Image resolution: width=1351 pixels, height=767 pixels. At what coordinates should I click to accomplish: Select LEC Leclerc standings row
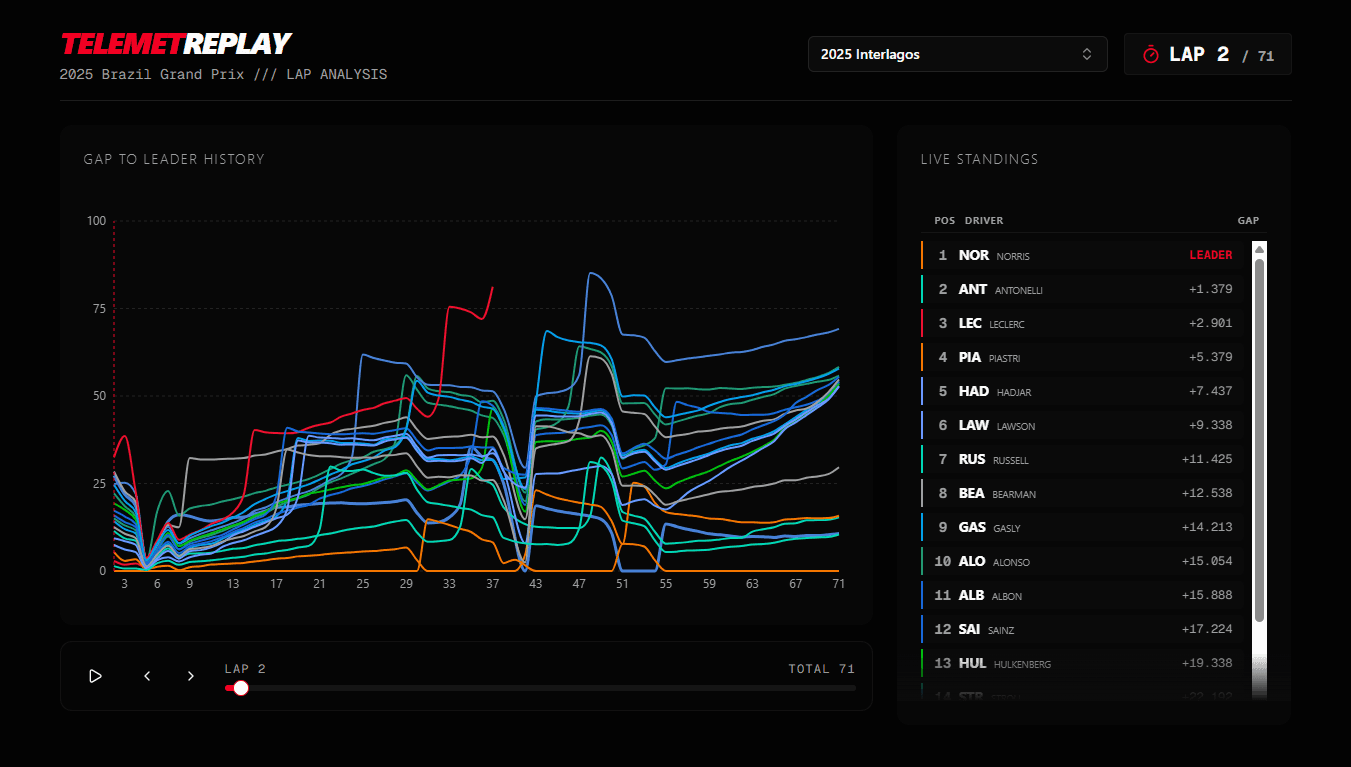click(1082, 323)
